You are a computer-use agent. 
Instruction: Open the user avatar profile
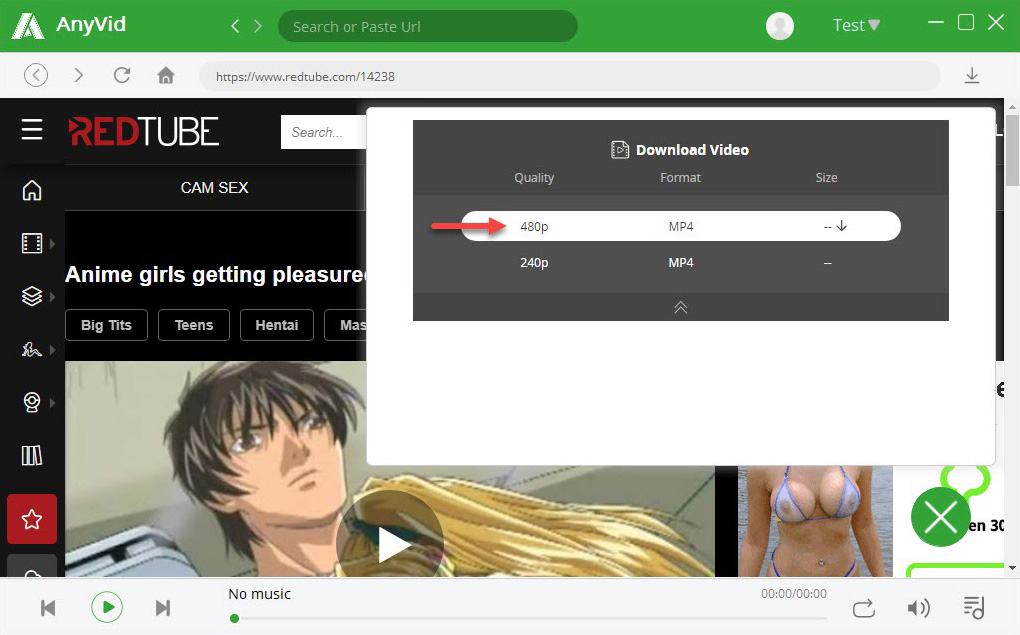pos(779,26)
